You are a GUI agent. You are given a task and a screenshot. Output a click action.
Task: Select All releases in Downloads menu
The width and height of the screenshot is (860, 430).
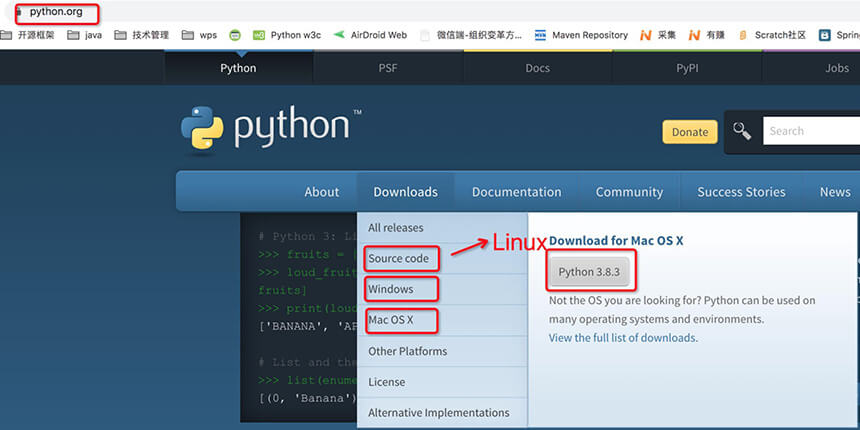click(442, 228)
